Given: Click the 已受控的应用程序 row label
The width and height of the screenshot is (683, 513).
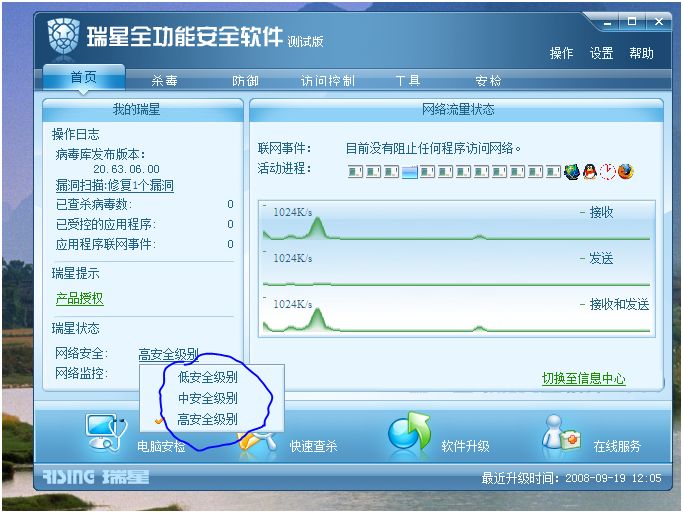Looking at the screenshot, I should click(x=106, y=224).
